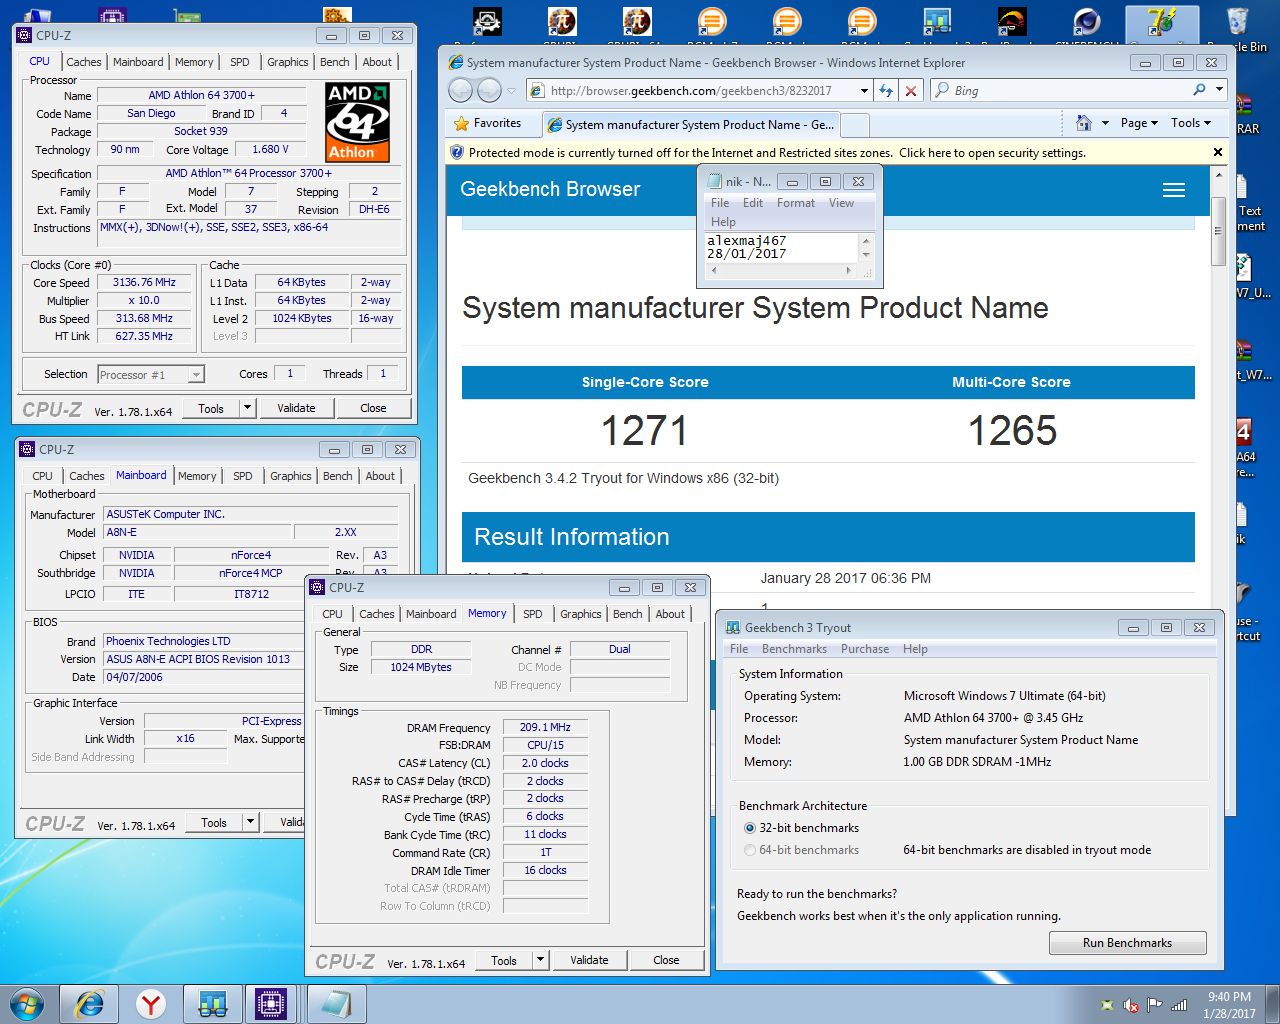Open Geekbench's Purchase menu
The height and width of the screenshot is (1024, 1280).
pyautogui.click(x=865, y=649)
